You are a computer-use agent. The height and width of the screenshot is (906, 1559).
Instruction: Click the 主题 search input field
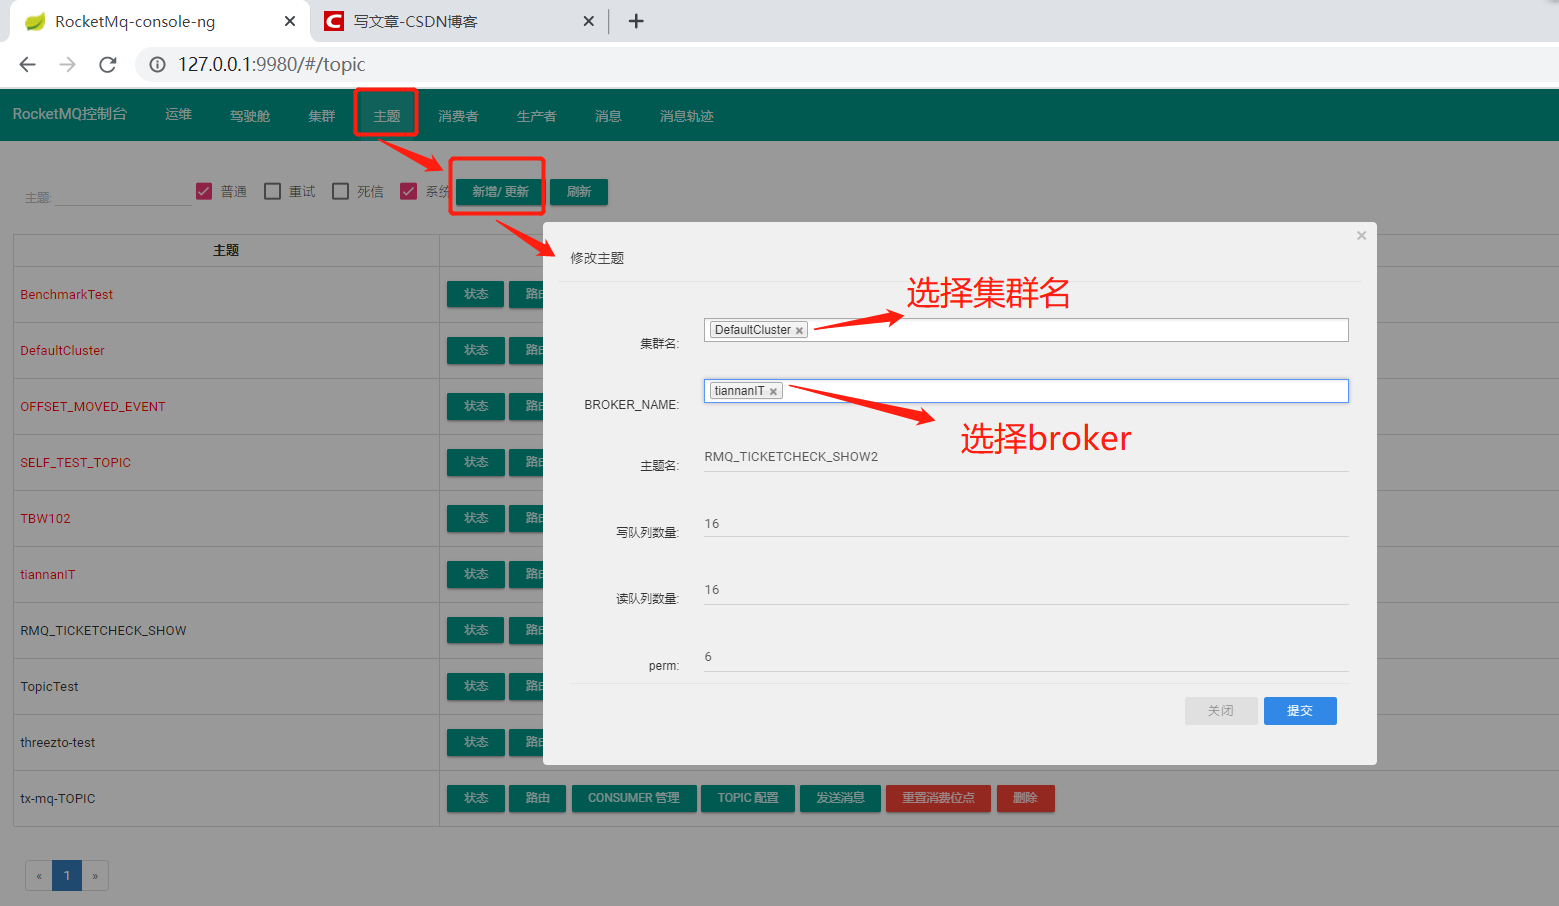[122, 195]
